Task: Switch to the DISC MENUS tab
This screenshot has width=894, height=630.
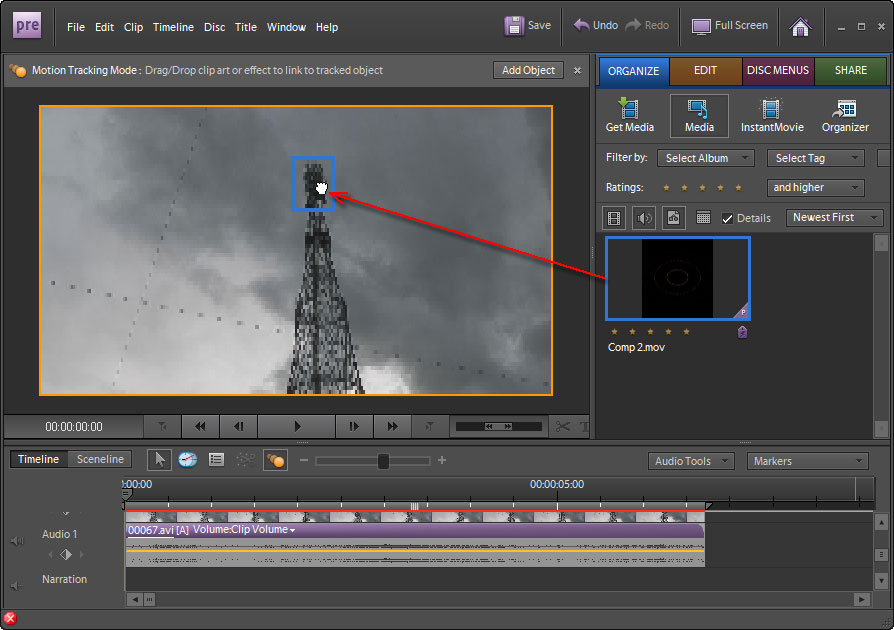Action: click(x=778, y=71)
